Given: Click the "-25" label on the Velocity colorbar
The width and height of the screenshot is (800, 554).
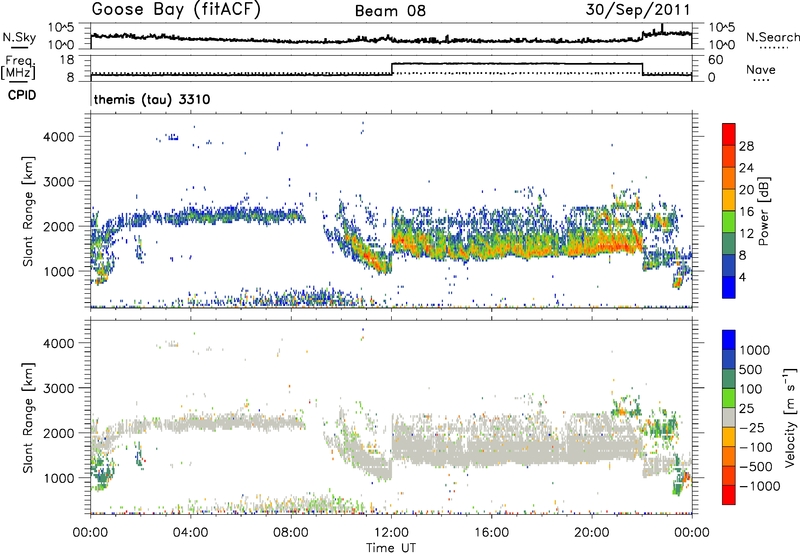Looking at the screenshot, I should coord(753,427).
